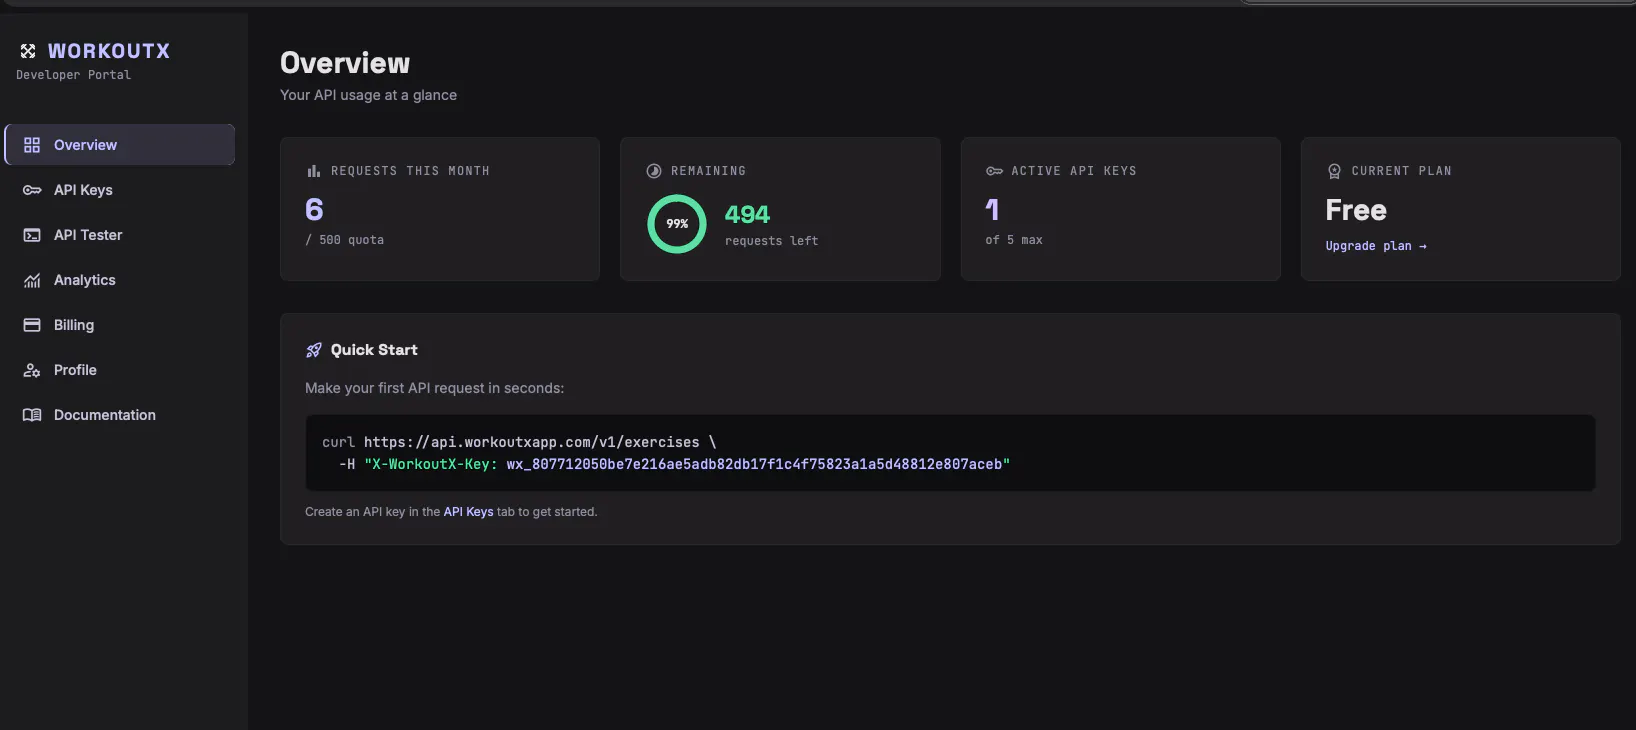Click the active API keys count 1

992,210
